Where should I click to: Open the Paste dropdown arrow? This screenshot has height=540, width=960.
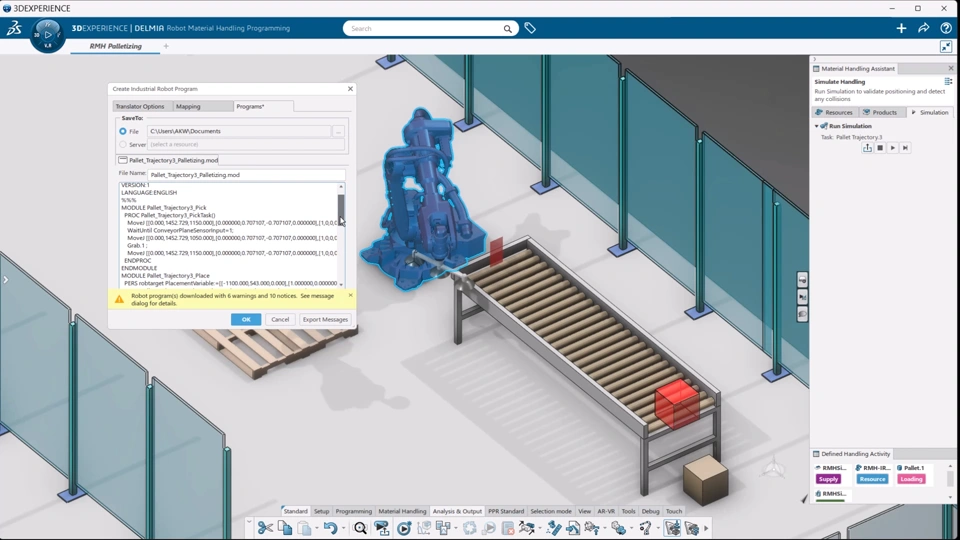coord(317,528)
